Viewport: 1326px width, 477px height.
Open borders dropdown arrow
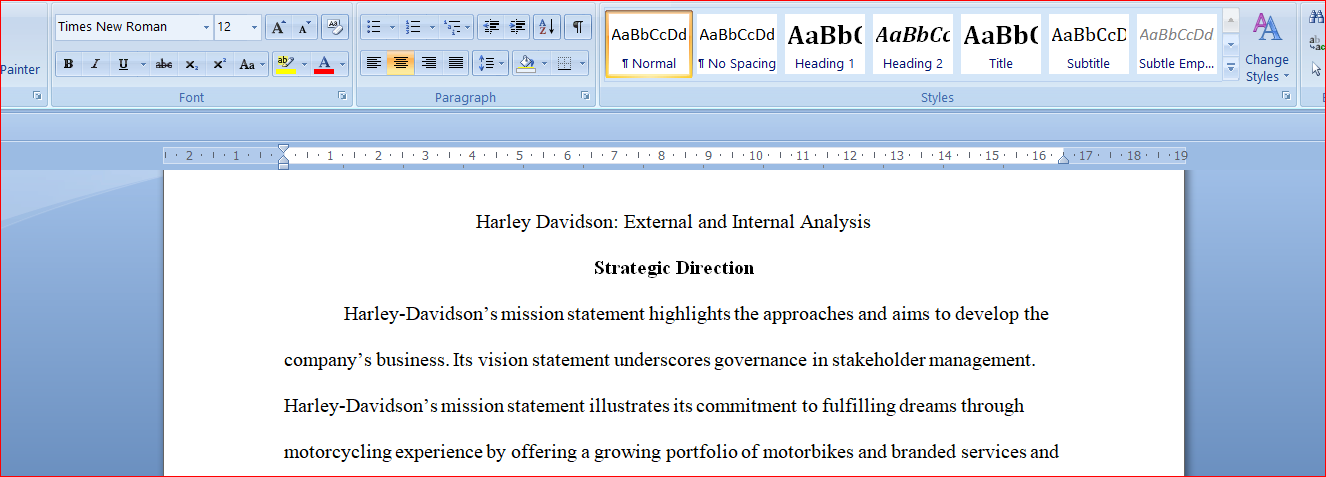tap(581, 64)
